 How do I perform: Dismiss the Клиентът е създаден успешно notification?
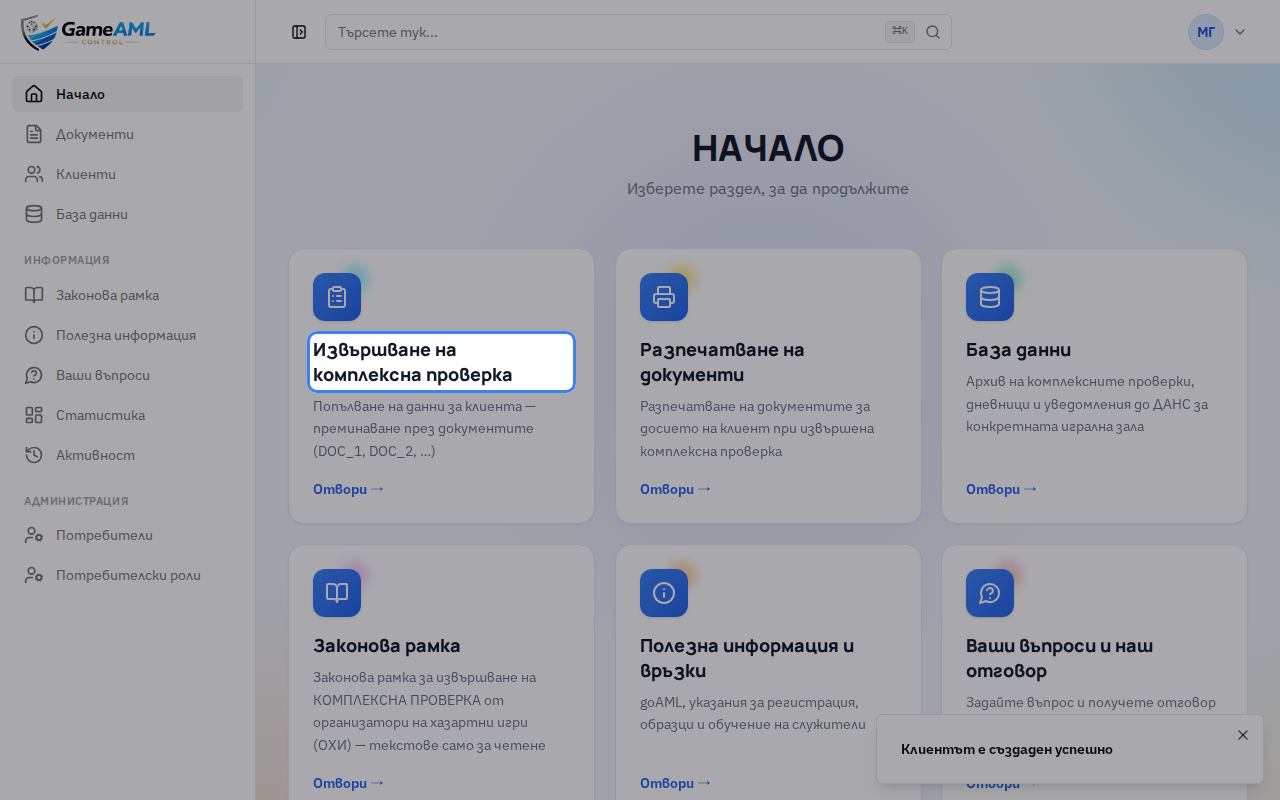pyautogui.click(x=1243, y=735)
